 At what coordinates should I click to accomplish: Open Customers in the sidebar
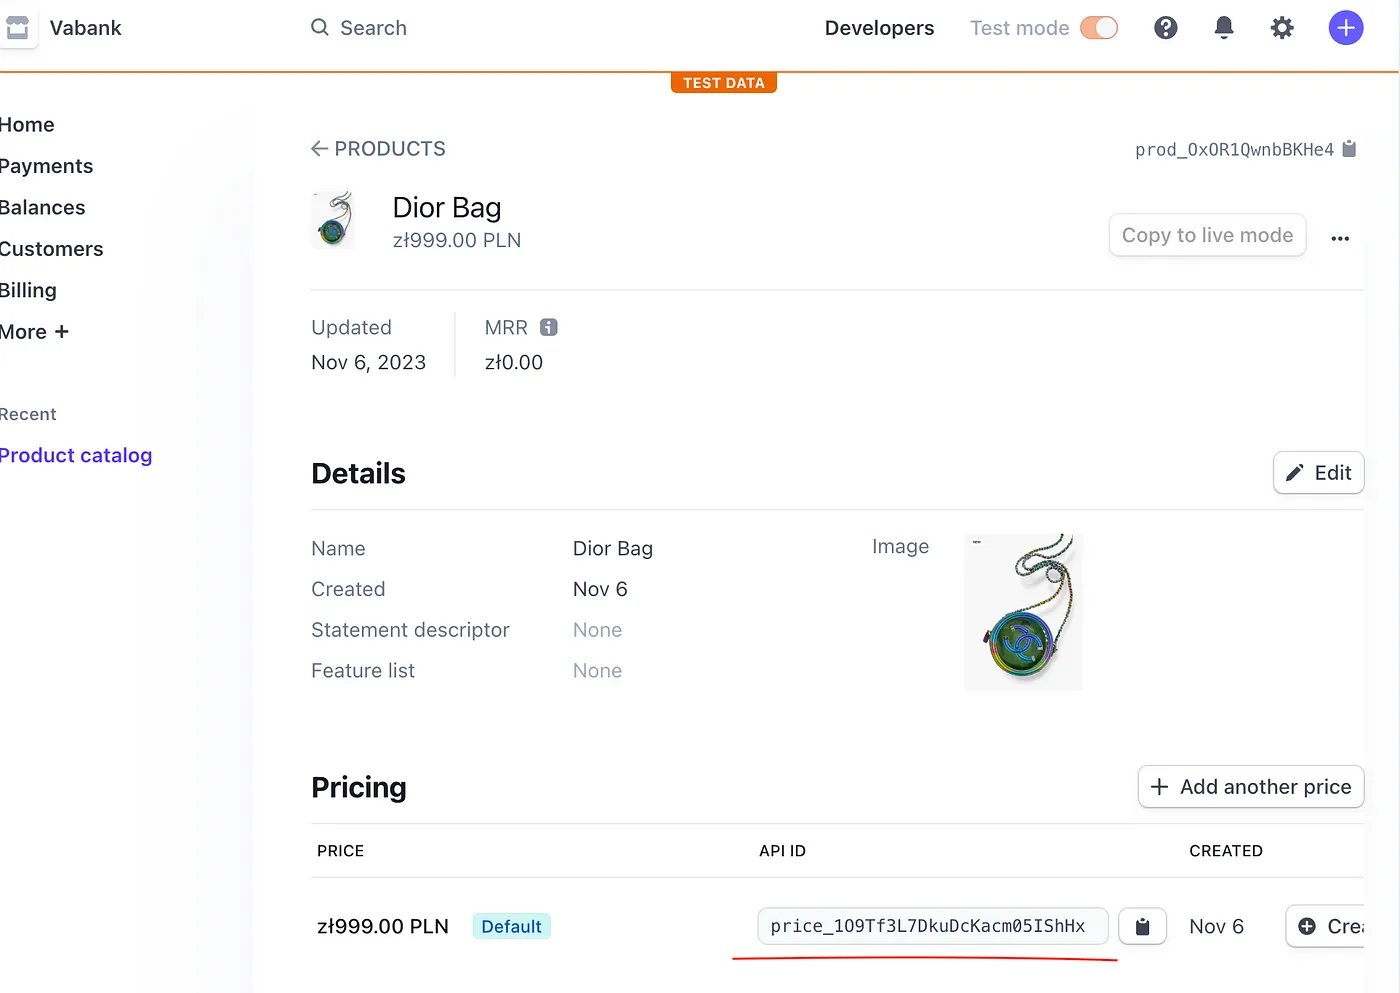(52, 249)
